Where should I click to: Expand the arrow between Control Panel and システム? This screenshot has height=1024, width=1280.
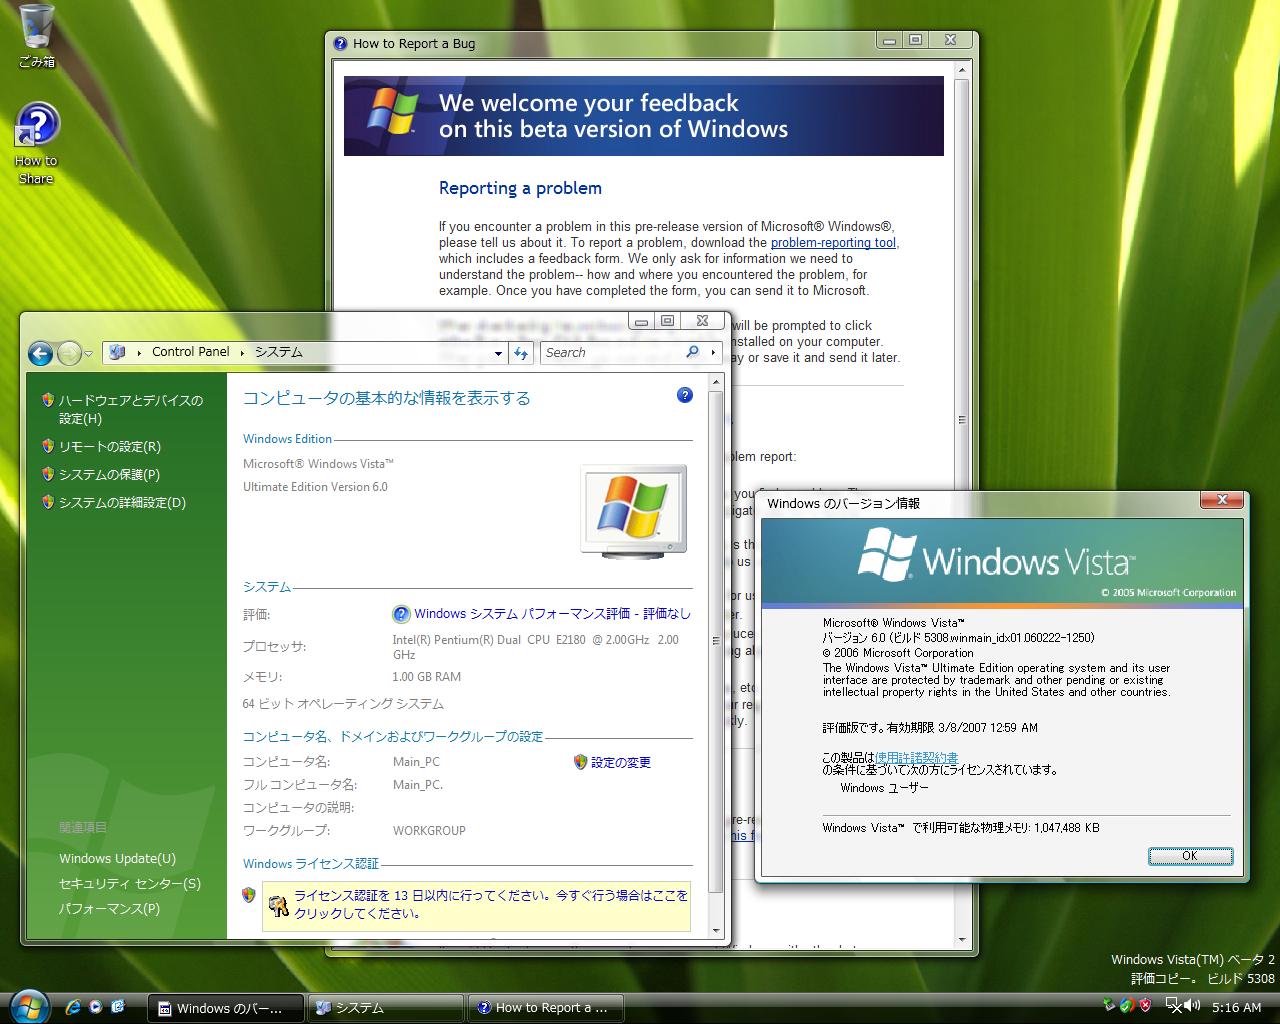[x=242, y=352]
